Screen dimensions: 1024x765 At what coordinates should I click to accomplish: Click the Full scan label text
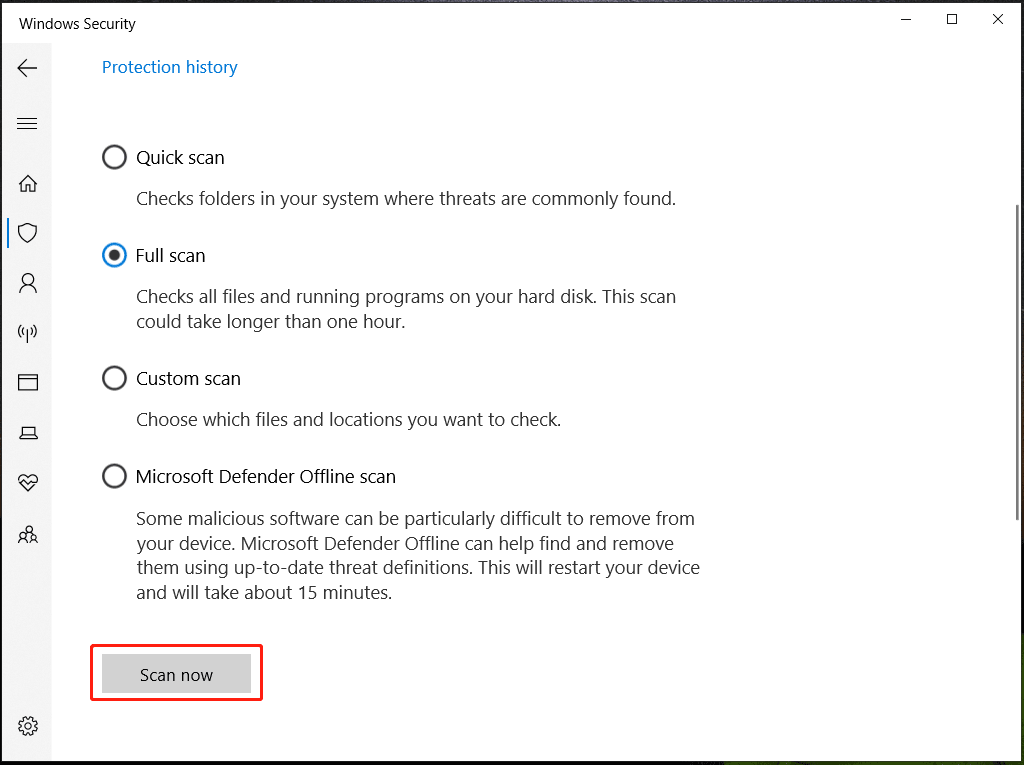pos(171,255)
